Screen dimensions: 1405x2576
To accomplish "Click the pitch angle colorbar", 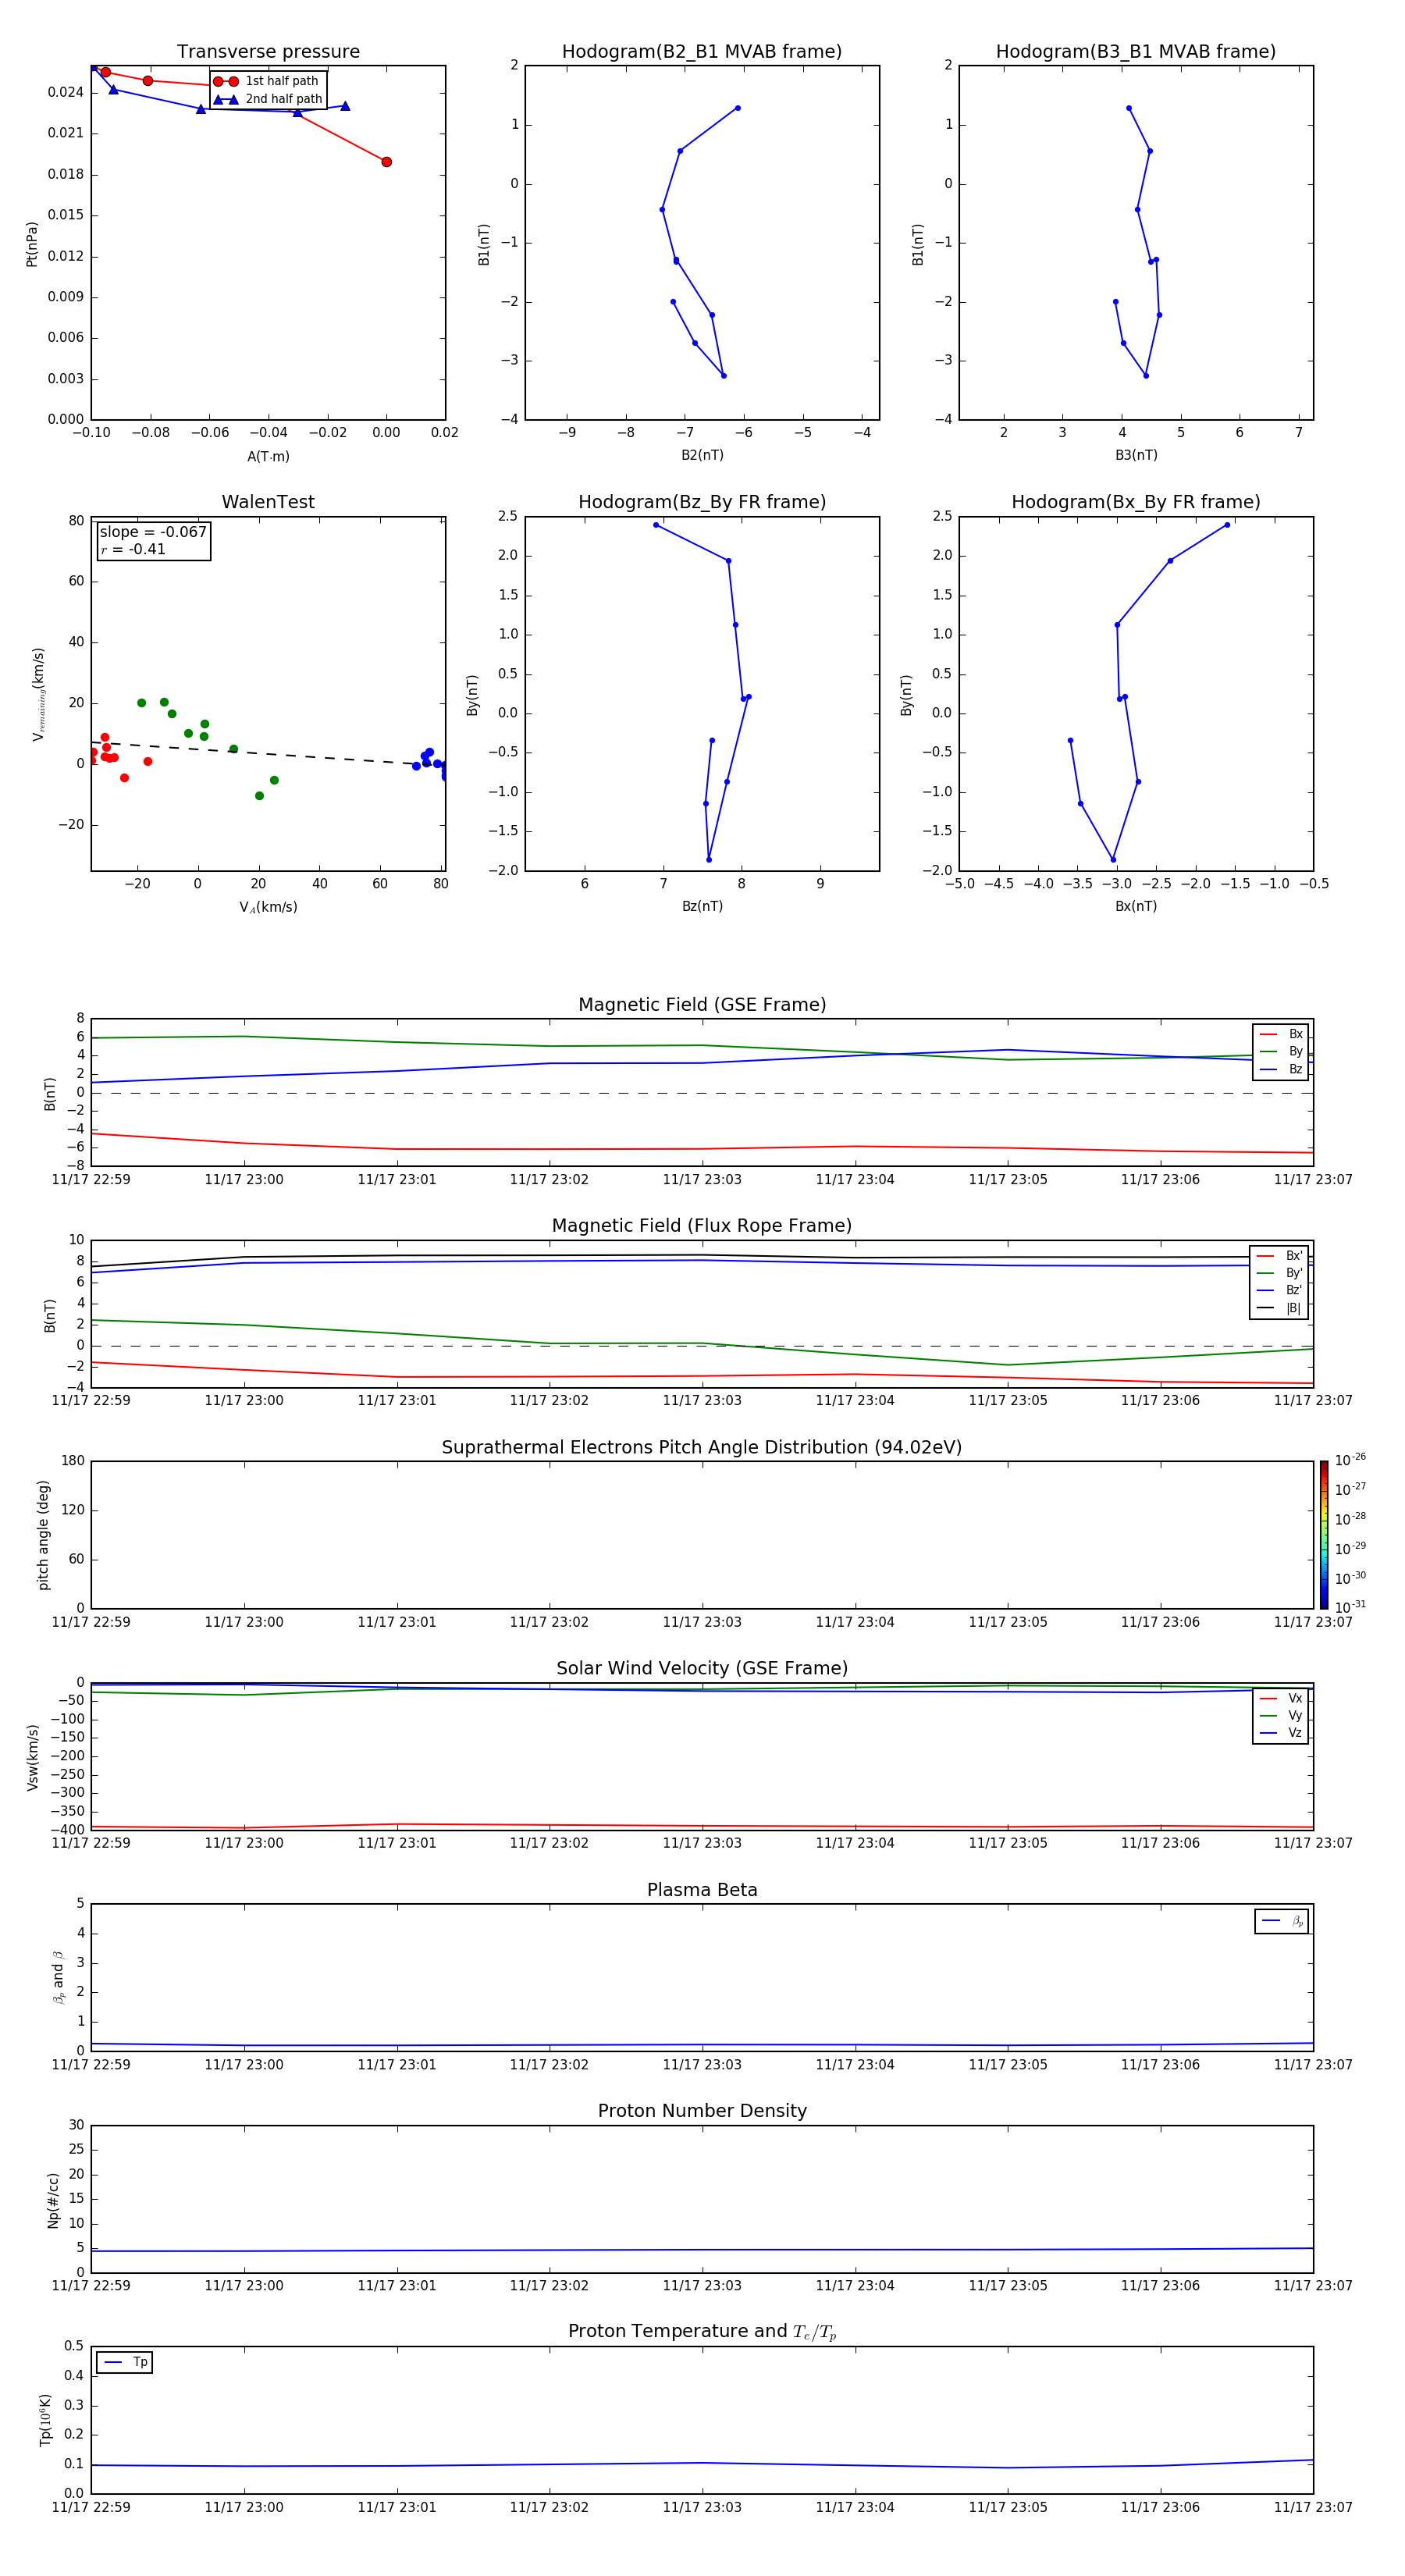I will pos(1323,1534).
